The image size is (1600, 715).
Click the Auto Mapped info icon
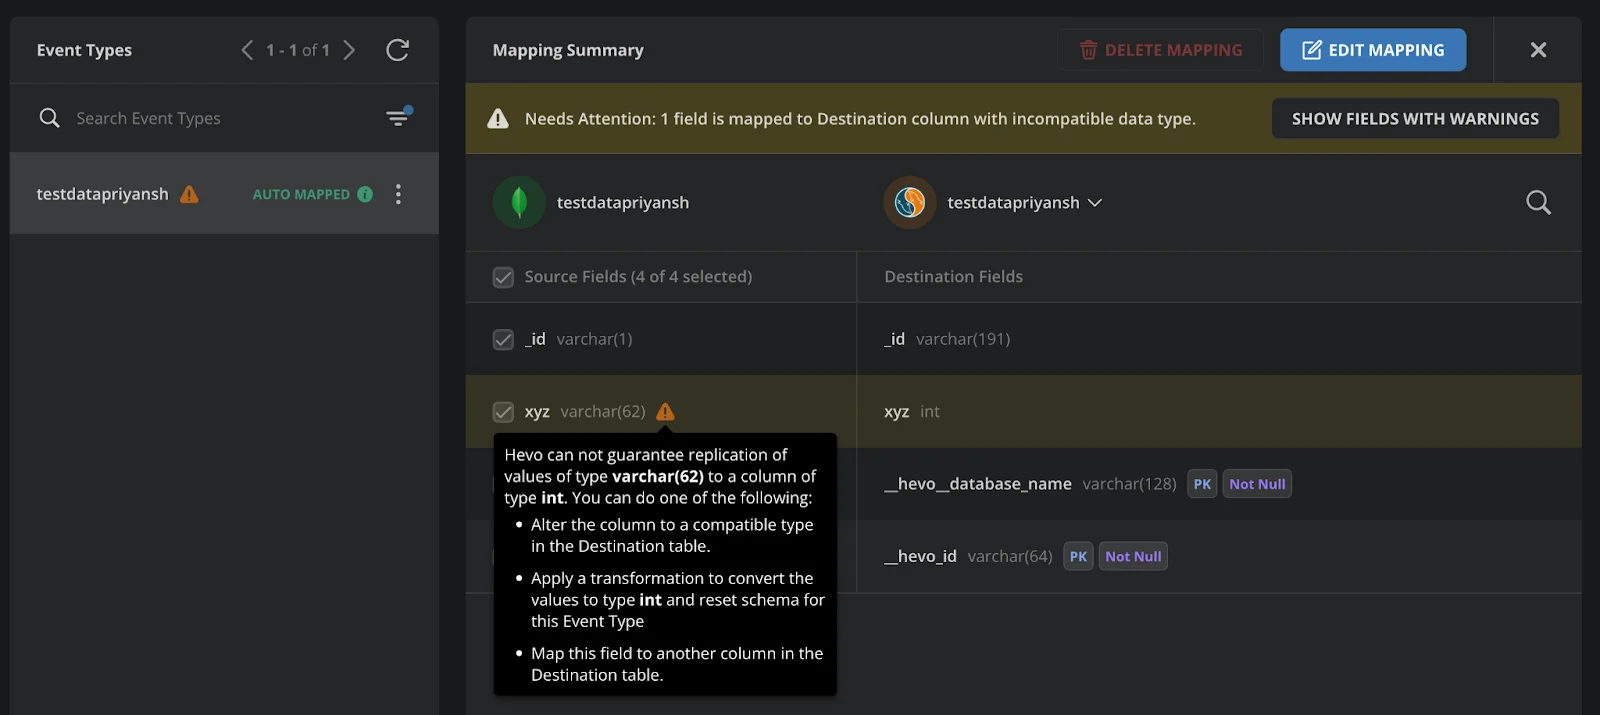click(365, 194)
